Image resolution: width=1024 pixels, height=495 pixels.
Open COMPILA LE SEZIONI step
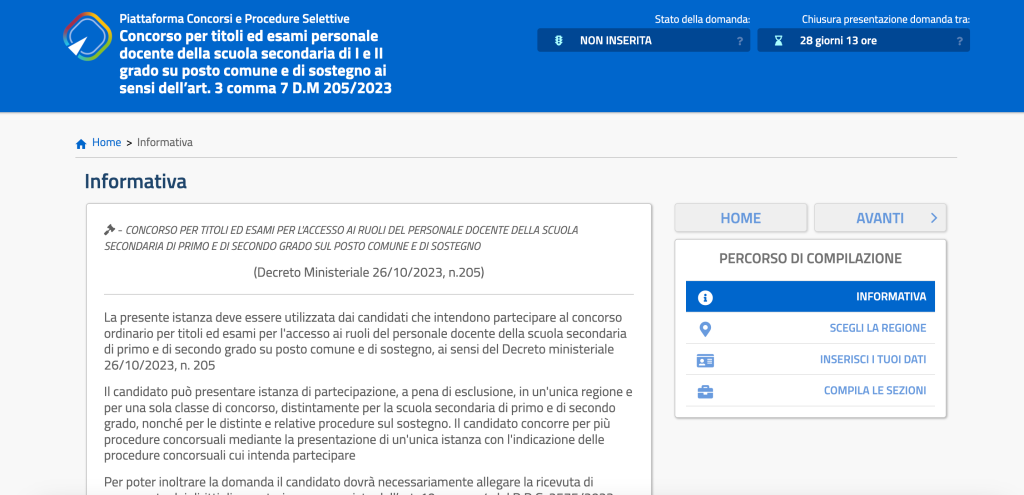pyautogui.click(x=810, y=391)
